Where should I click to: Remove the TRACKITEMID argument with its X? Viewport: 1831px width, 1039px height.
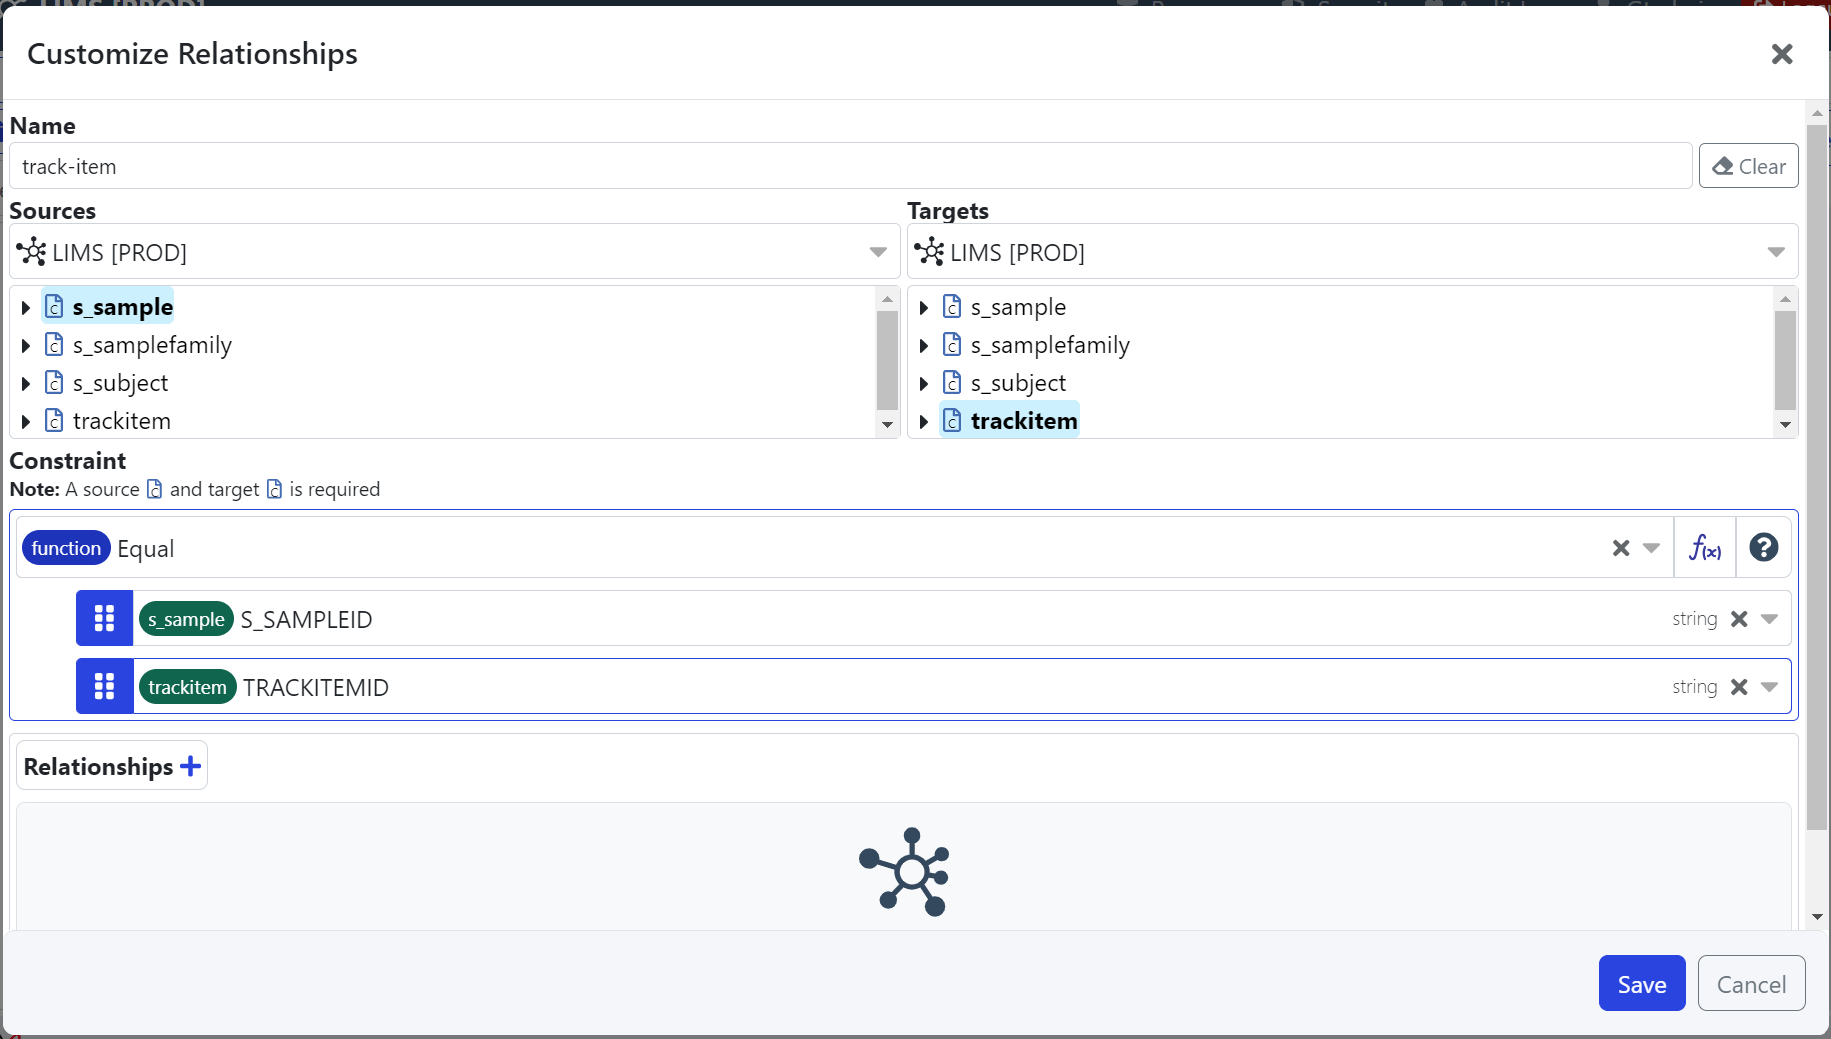point(1739,687)
